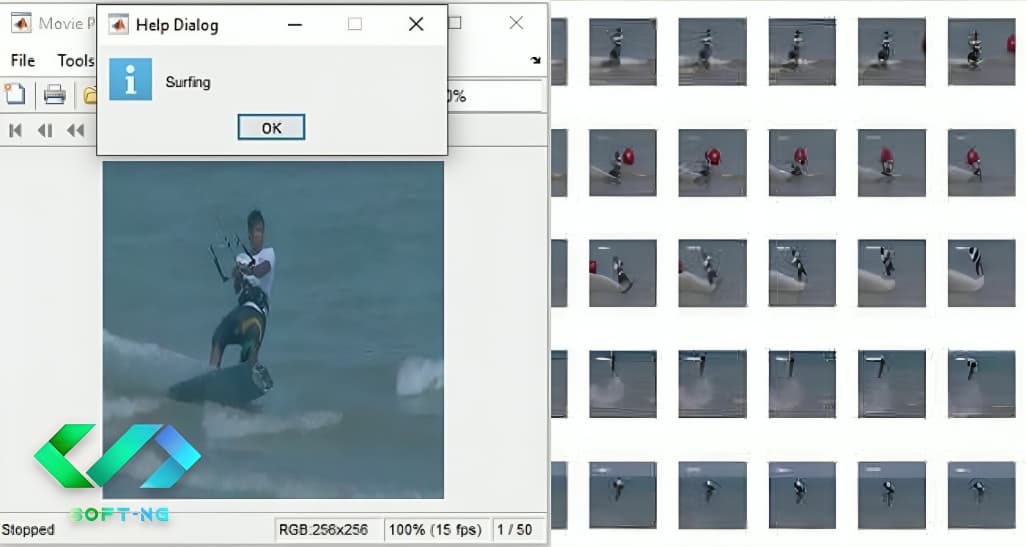Maximize the Movie Player window
The width and height of the screenshot is (1027, 547).
pos(456,23)
